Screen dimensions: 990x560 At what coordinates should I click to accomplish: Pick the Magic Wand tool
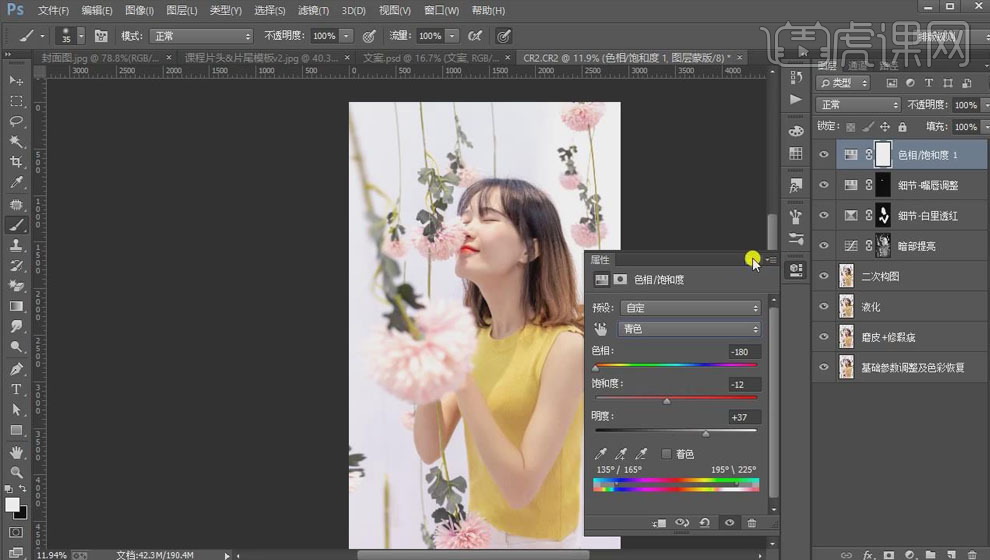16,141
